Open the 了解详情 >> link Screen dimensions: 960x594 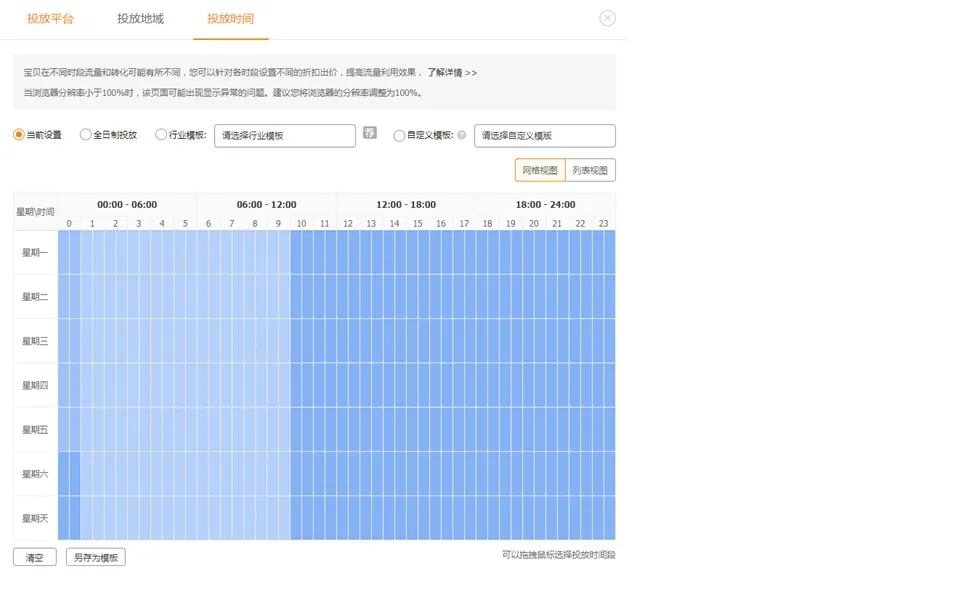[451, 73]
